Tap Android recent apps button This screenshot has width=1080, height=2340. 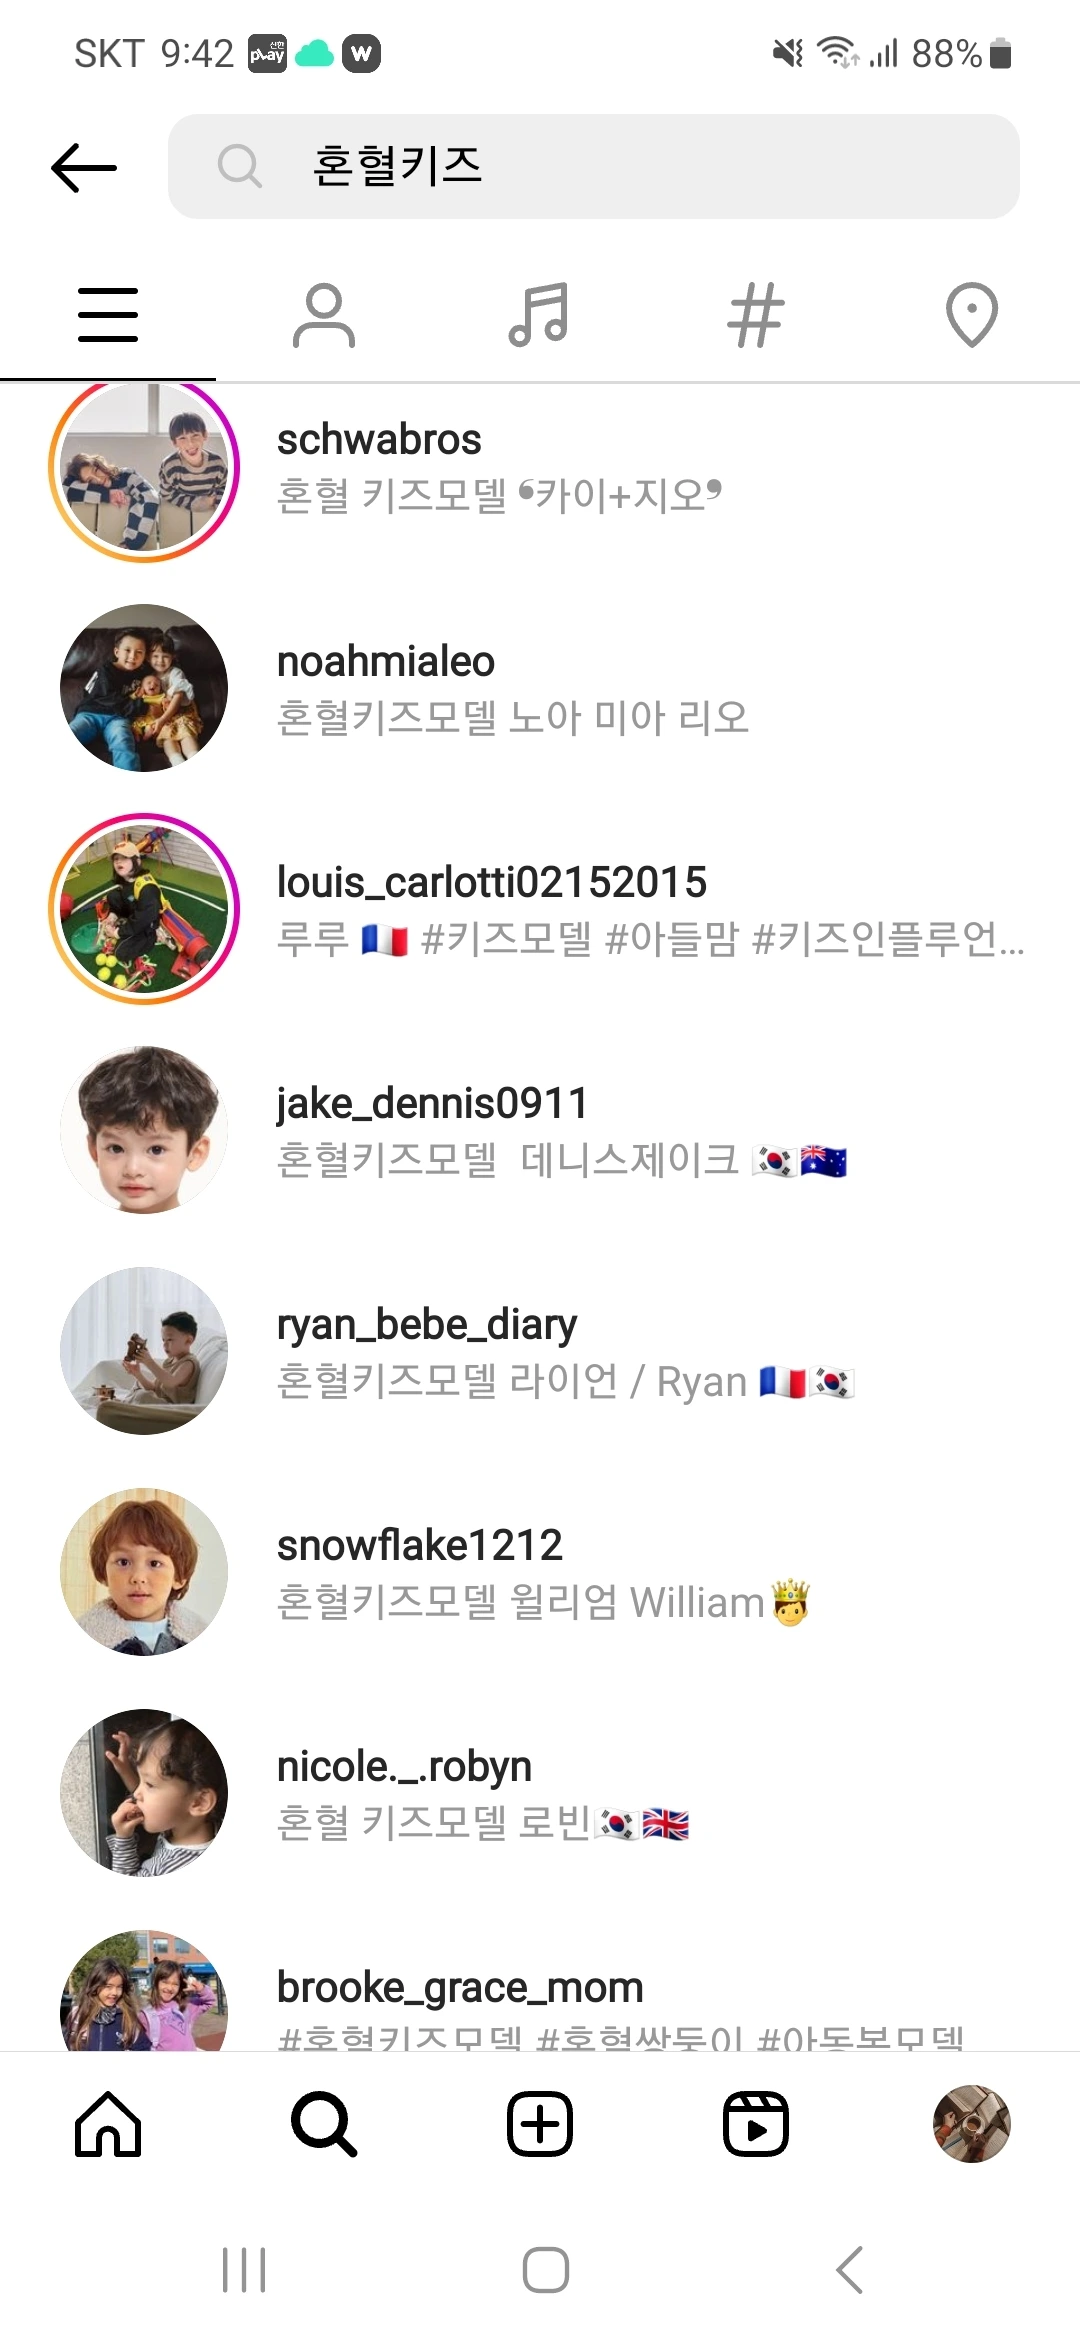(244, 2270)
